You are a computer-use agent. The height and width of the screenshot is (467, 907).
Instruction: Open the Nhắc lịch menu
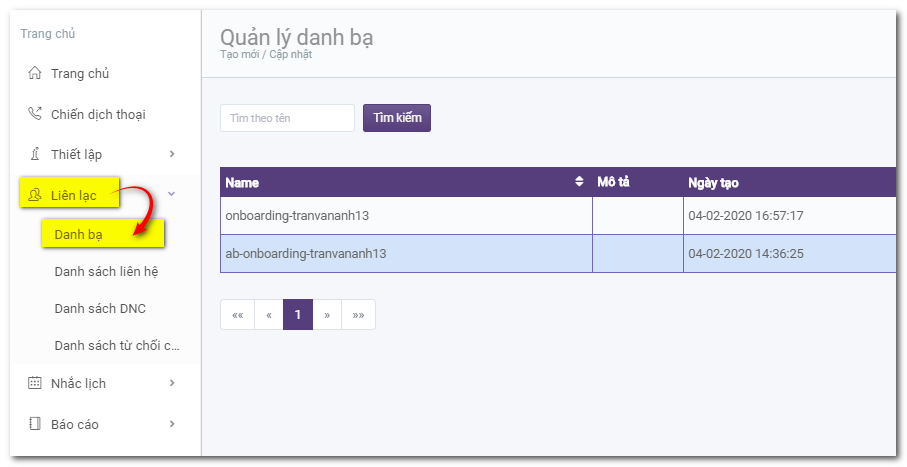tap(78, 384)
